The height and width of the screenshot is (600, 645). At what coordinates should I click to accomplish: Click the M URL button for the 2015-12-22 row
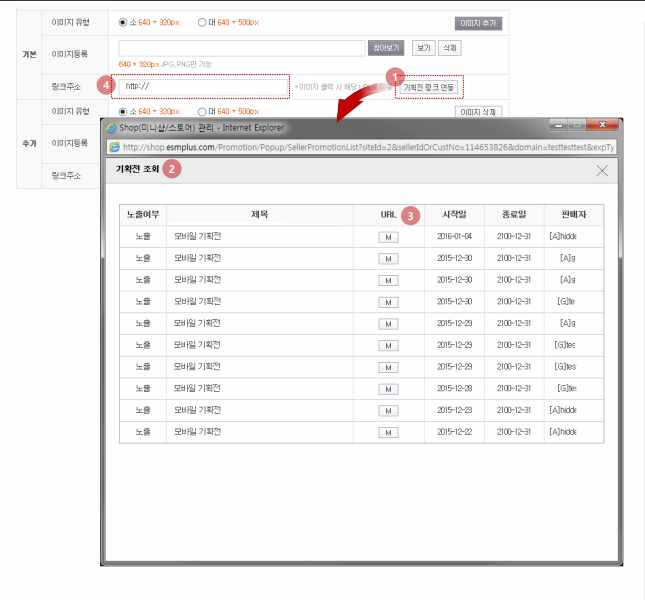[388, 433]
